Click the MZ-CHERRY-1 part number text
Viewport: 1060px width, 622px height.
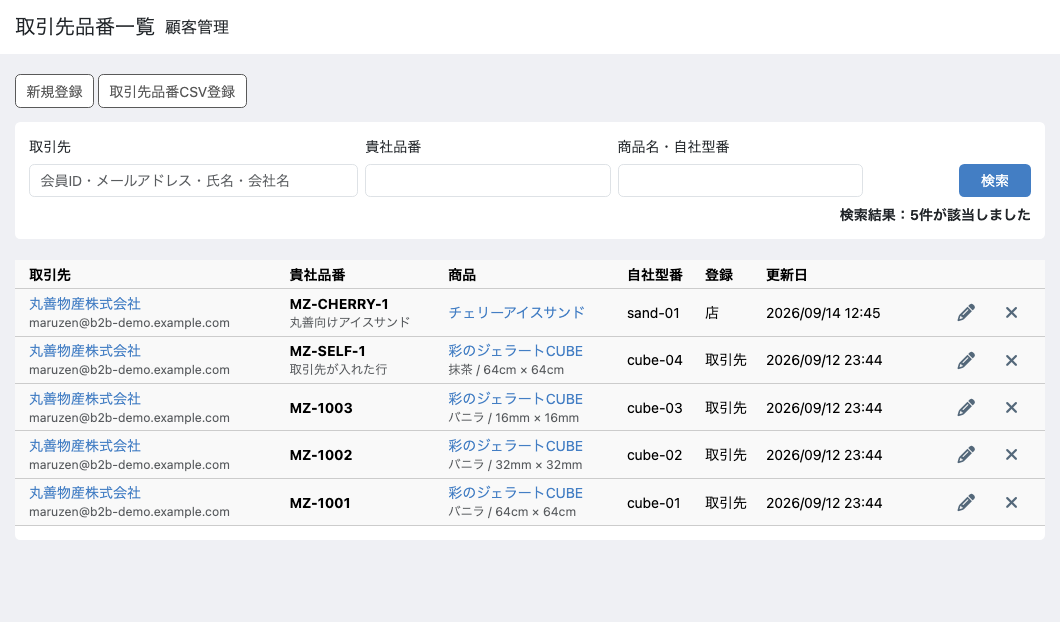coord(339,304)
